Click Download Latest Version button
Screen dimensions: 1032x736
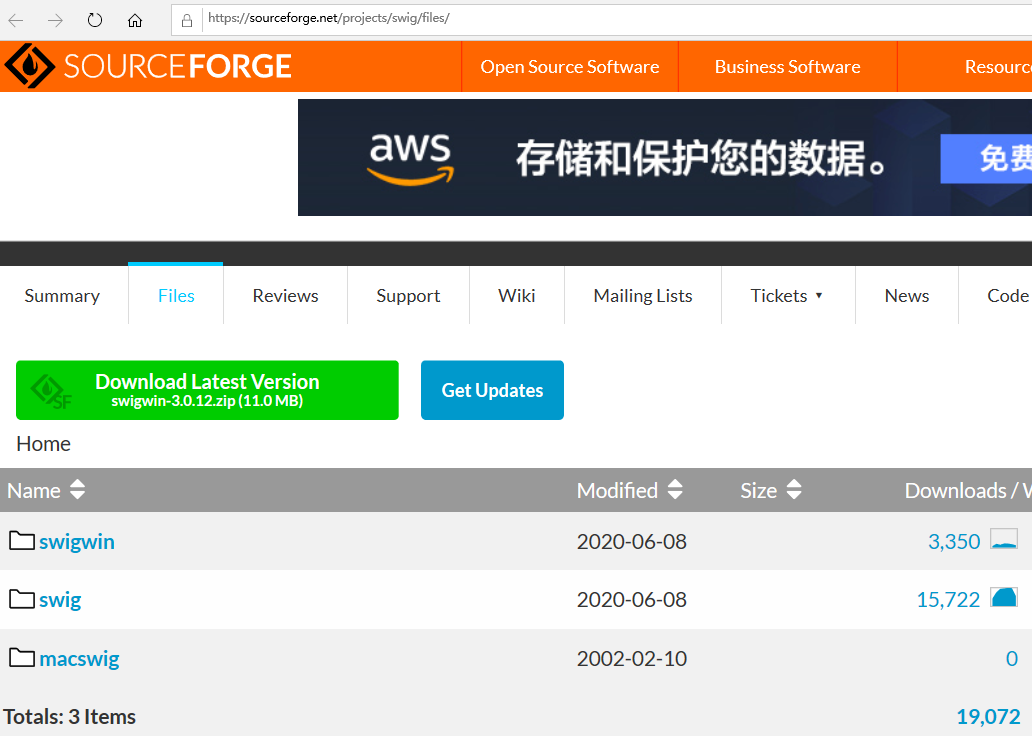point(207,390)
